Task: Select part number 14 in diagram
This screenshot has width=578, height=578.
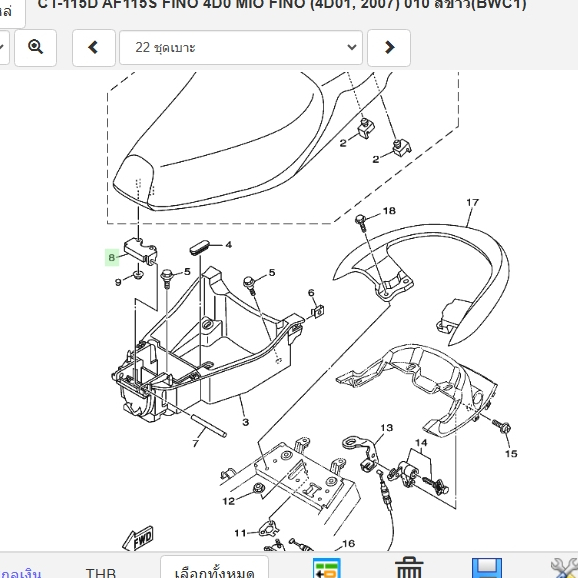Action: tap(421, 443)
